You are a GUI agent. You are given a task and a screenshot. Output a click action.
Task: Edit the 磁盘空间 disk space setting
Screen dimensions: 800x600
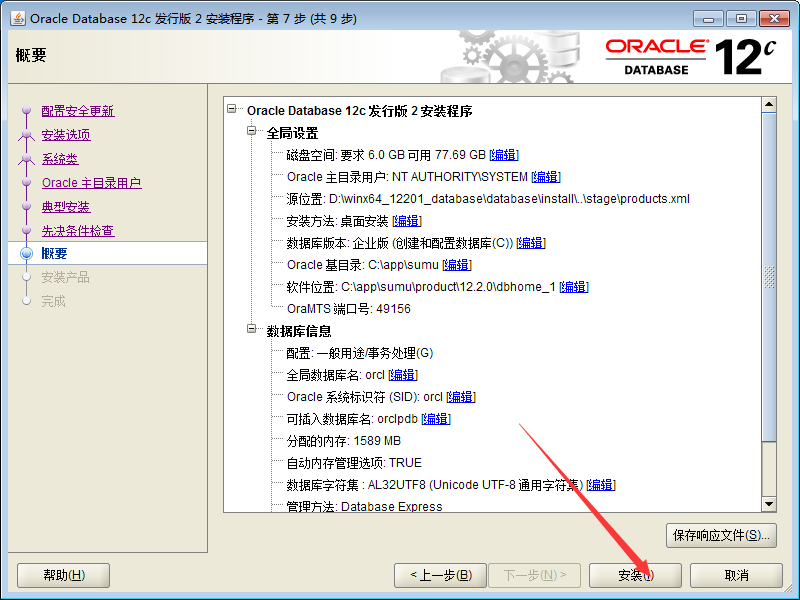tap(504, 155)
